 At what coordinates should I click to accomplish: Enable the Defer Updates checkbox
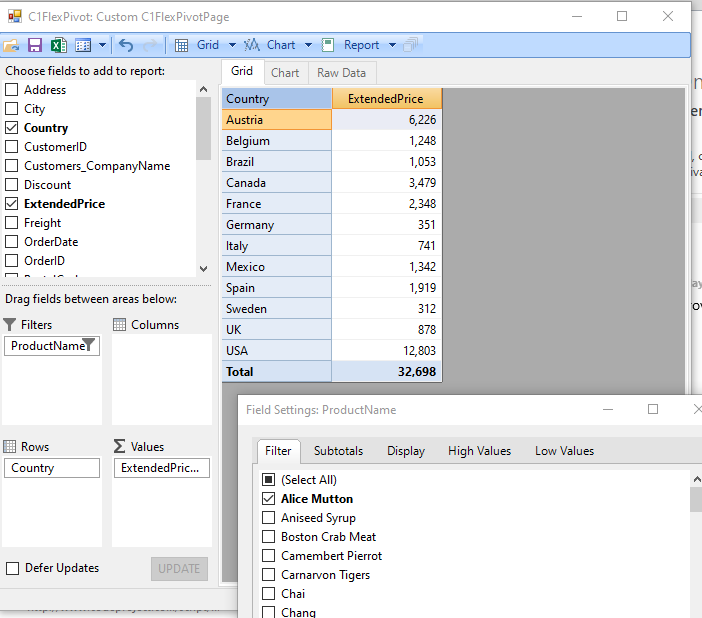point(13,568)
